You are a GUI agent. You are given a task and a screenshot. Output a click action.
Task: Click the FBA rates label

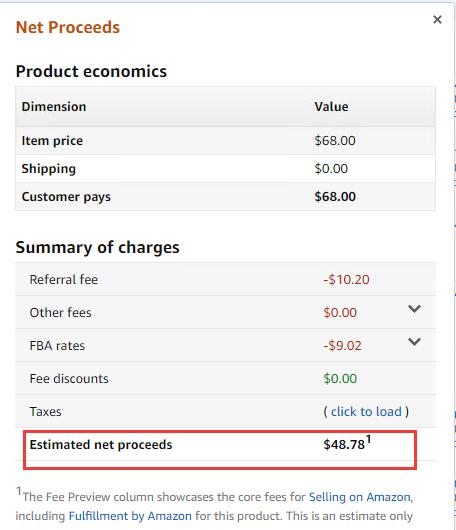pyautogui.click(x=57, y=345)
